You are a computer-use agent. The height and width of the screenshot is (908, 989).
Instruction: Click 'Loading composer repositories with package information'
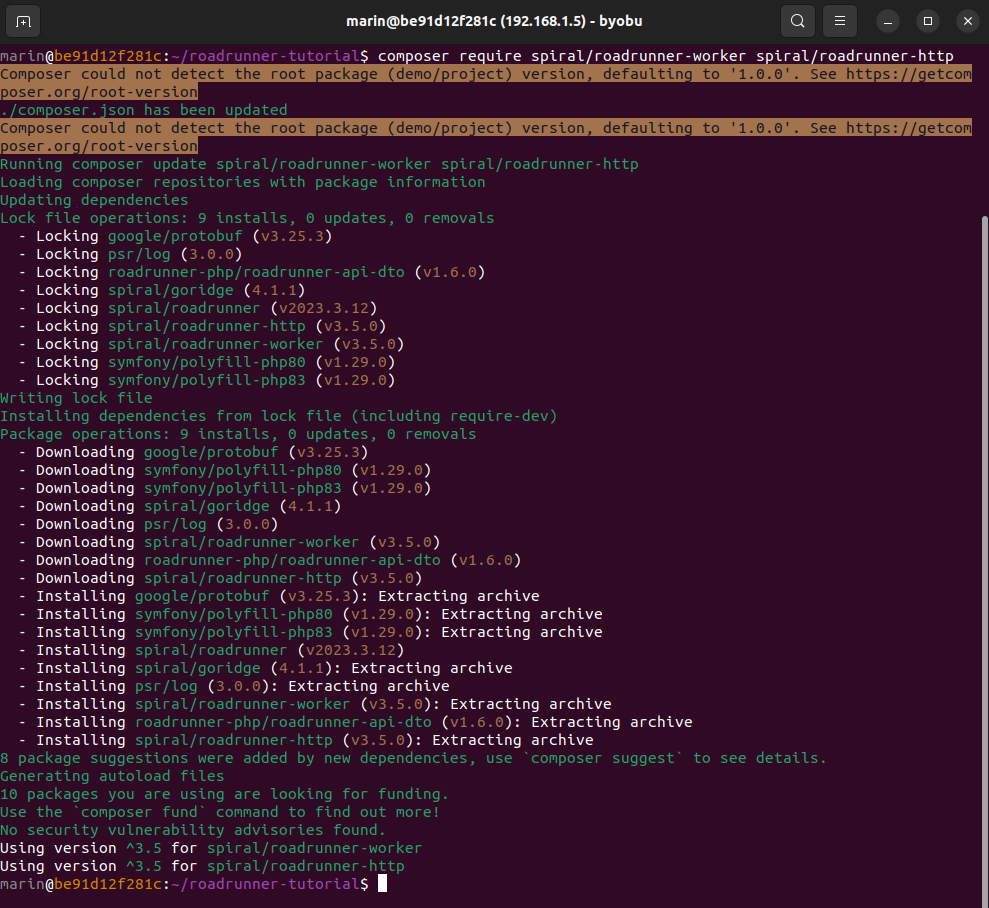click(243, 182)
